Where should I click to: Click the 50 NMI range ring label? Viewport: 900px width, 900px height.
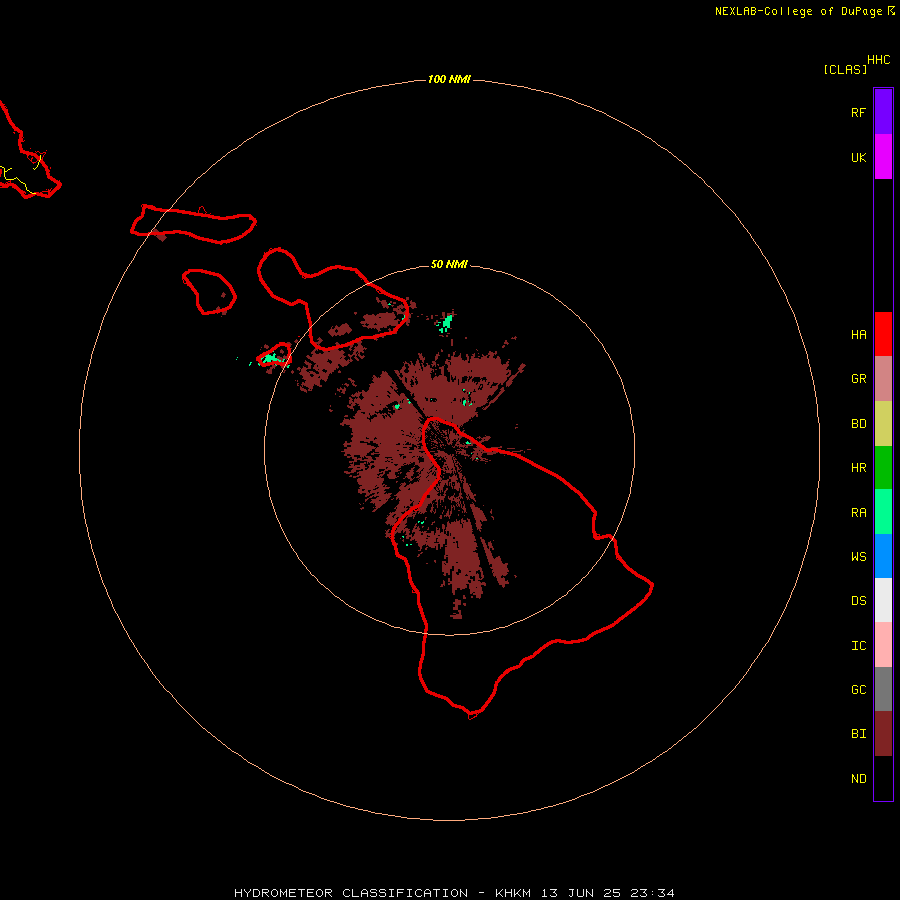[x=449, y=264]
